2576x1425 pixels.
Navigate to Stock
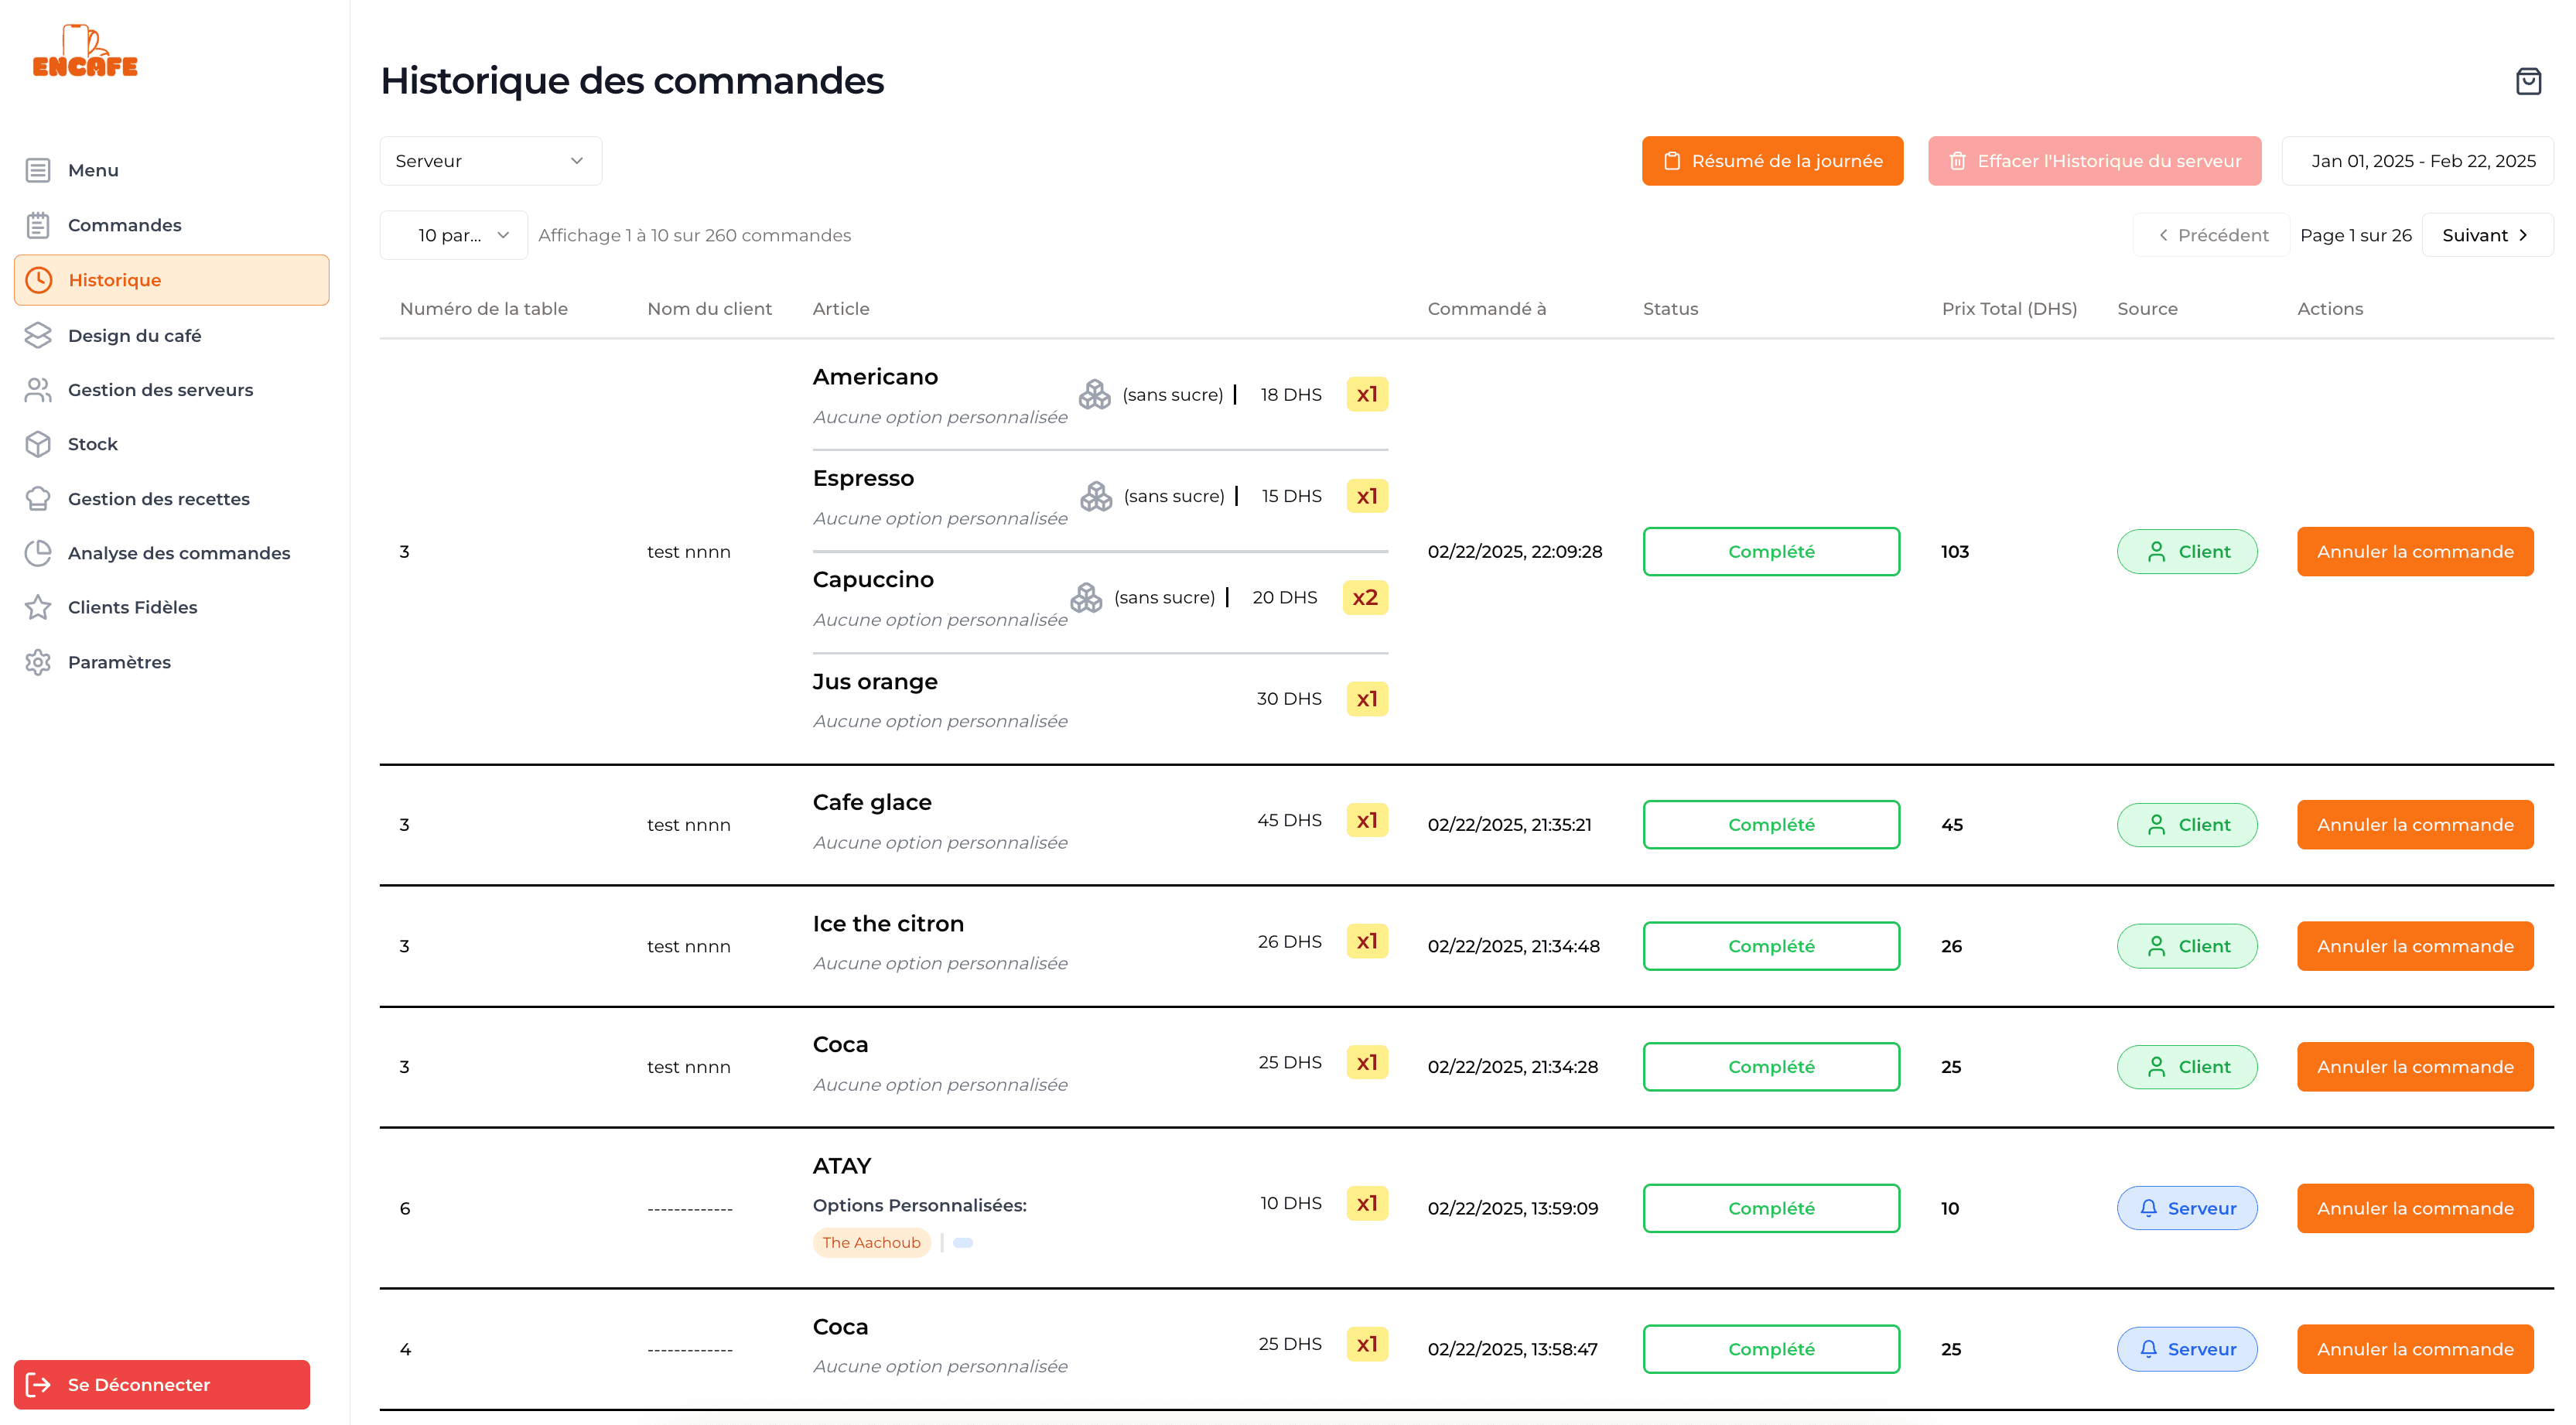point(93,444)
